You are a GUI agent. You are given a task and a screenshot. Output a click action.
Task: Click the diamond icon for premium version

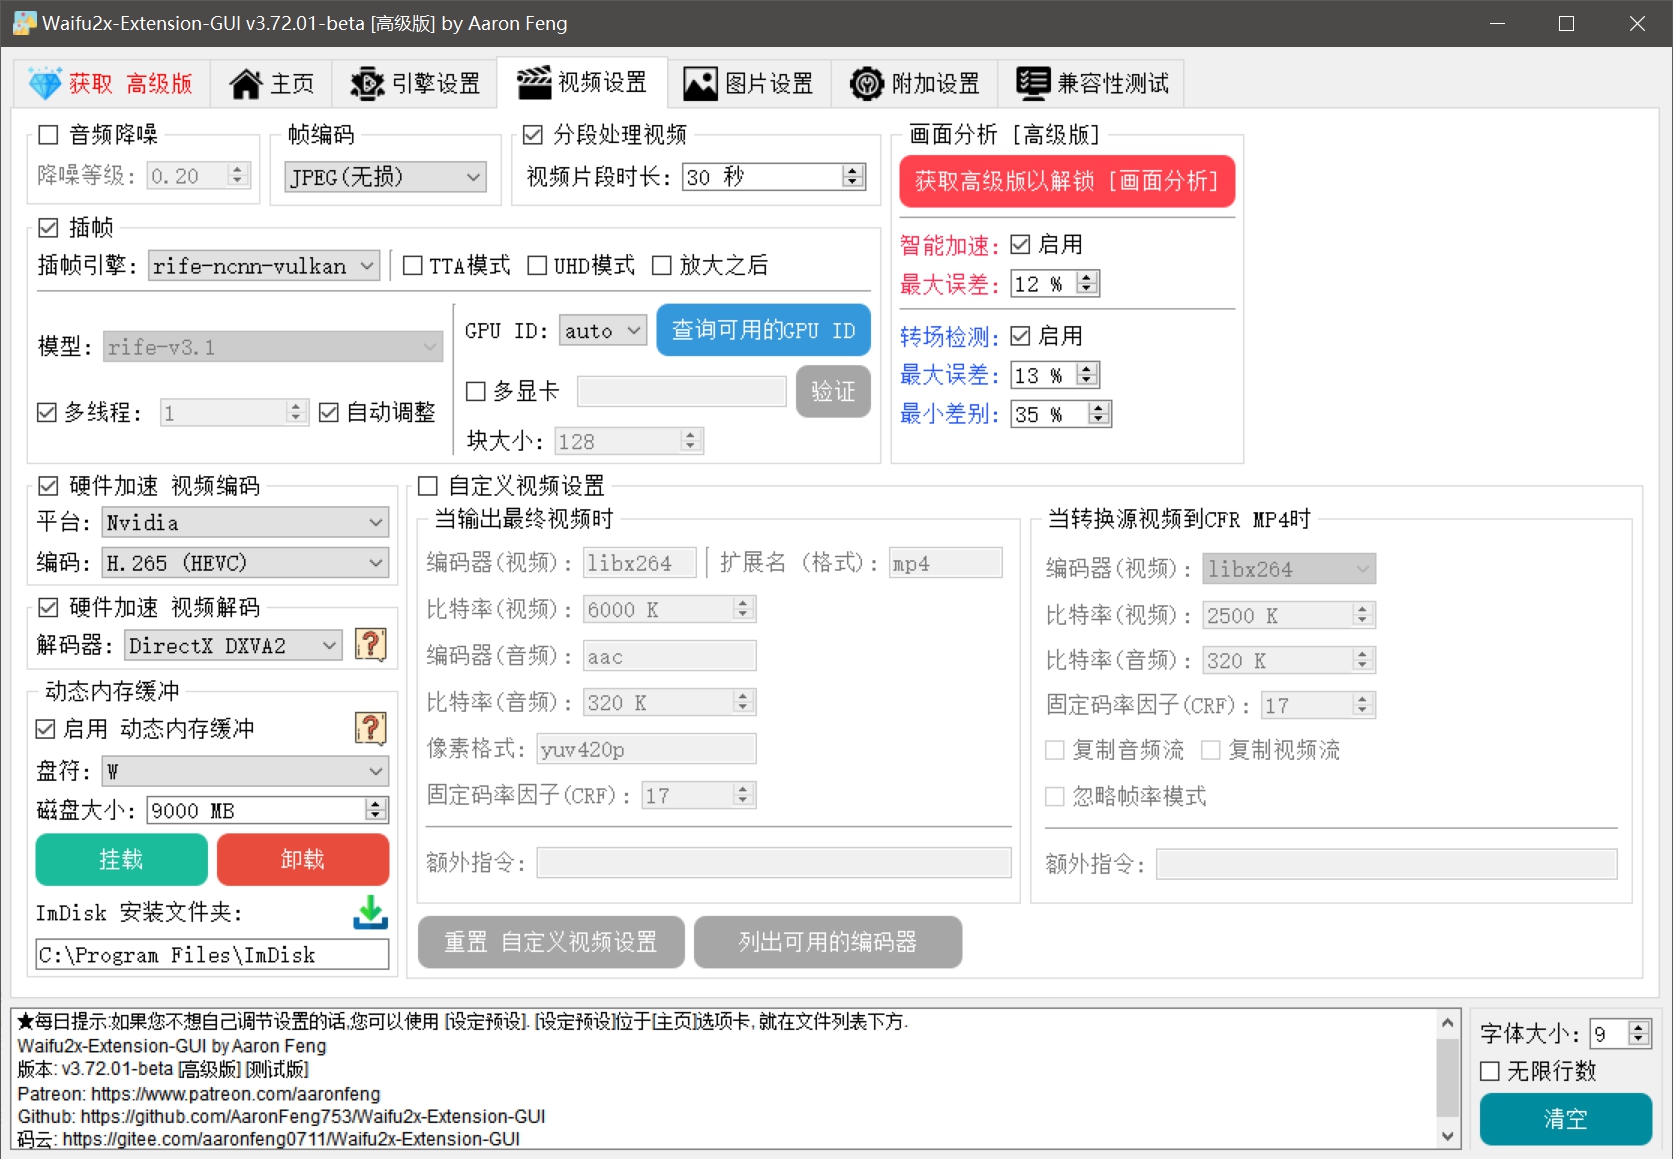click(x=45, y=83)
